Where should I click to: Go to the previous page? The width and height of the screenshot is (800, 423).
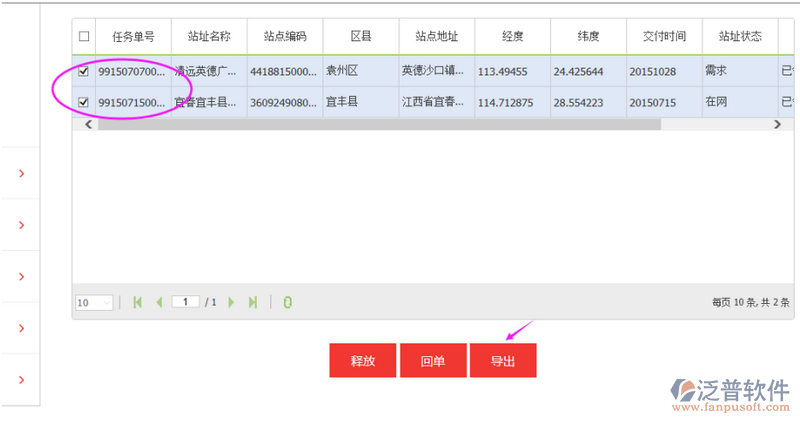click(x=158, y=302)
